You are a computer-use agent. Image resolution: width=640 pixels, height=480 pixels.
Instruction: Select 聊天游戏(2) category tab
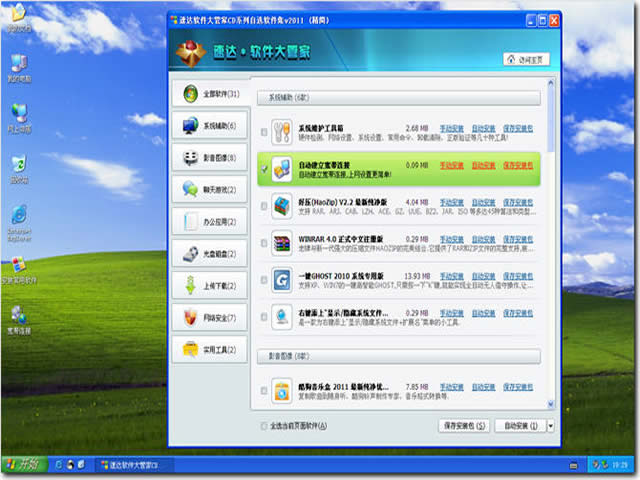(210, 190)
